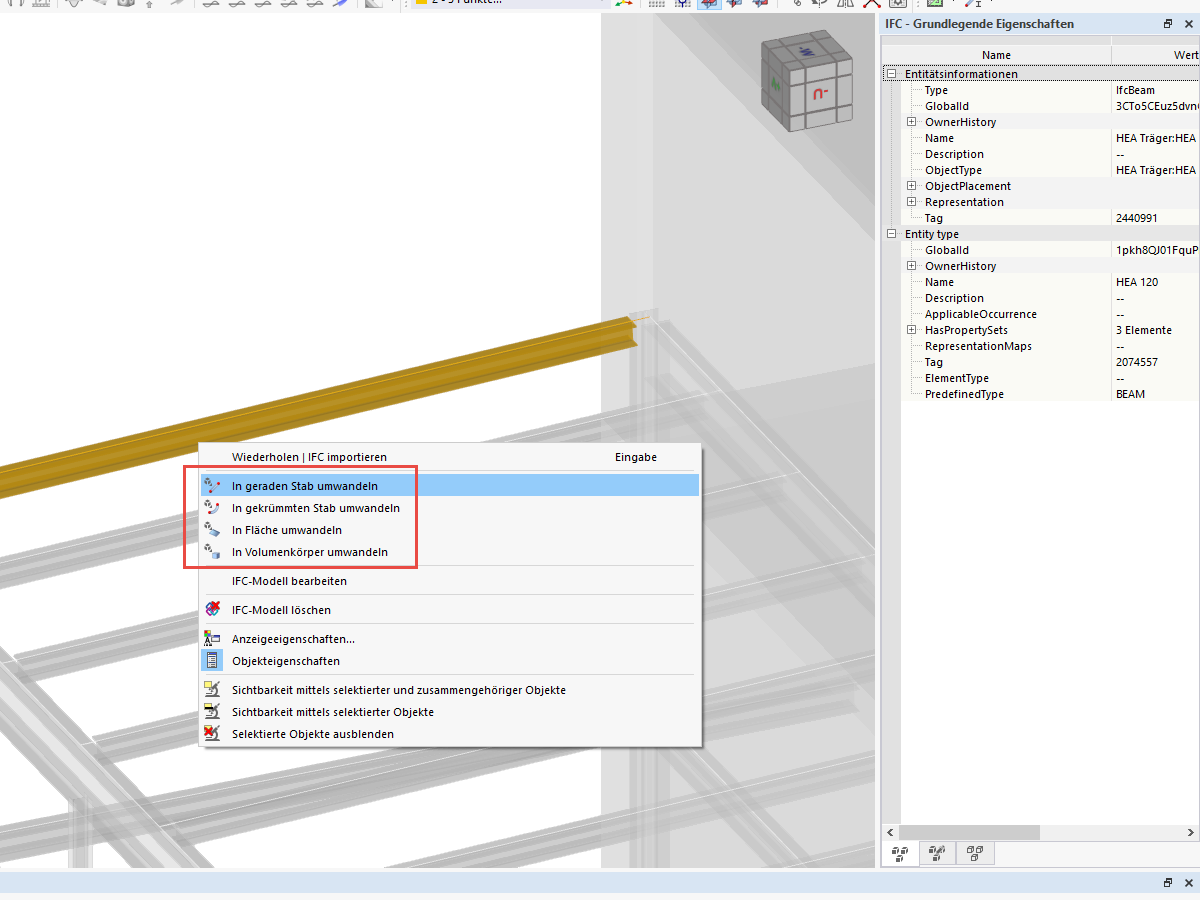Click the 'Name' column header
Viewport: 1200px width, 900px height.
pyautogui.click(x=996, y=55)
